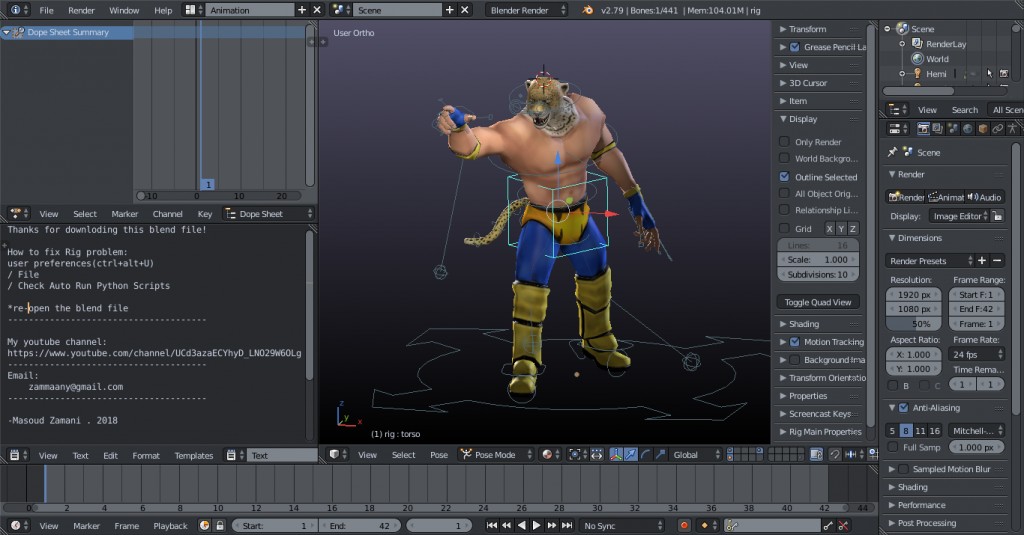Click the Toggle Quad View button
1024x535 pixels.
pyautogui.click(x=818, y=302)
